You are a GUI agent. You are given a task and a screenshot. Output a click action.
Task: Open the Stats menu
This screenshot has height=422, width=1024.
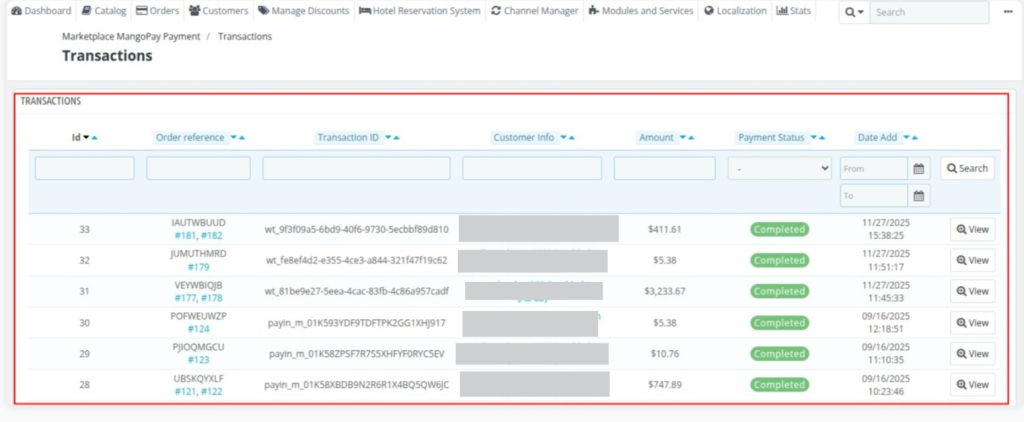793,11
